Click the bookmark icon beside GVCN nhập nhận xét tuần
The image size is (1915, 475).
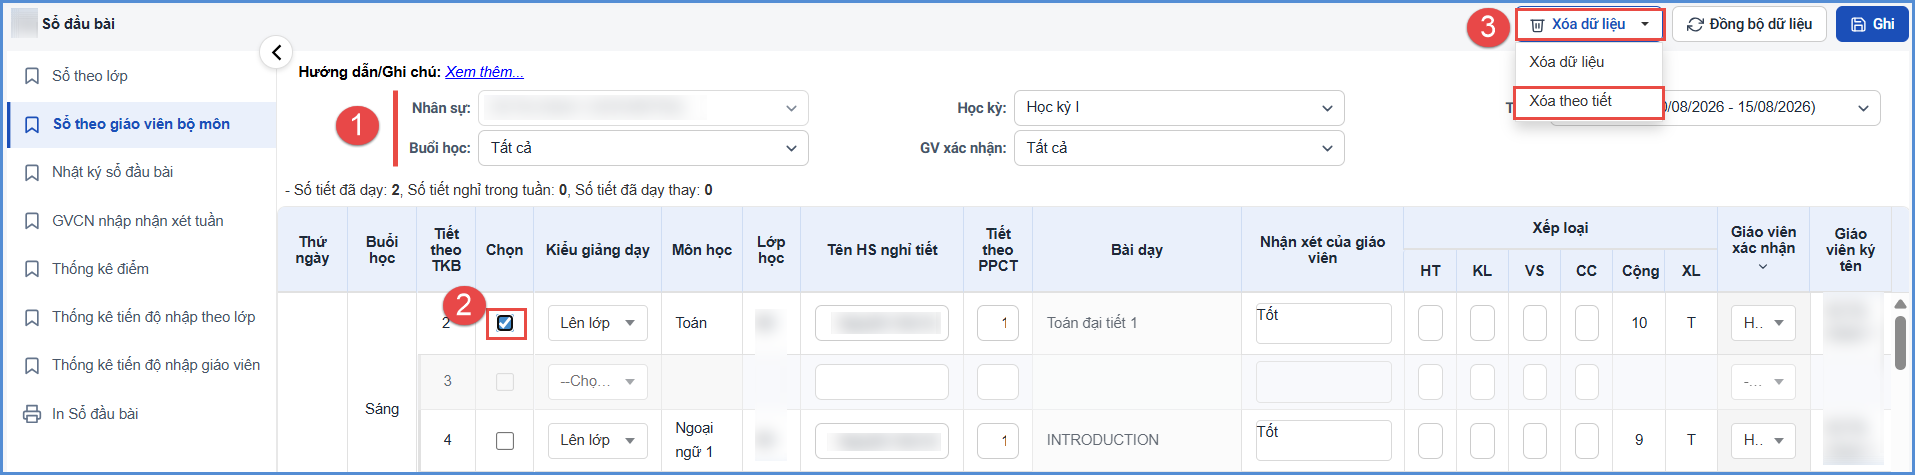click(32, 221)
